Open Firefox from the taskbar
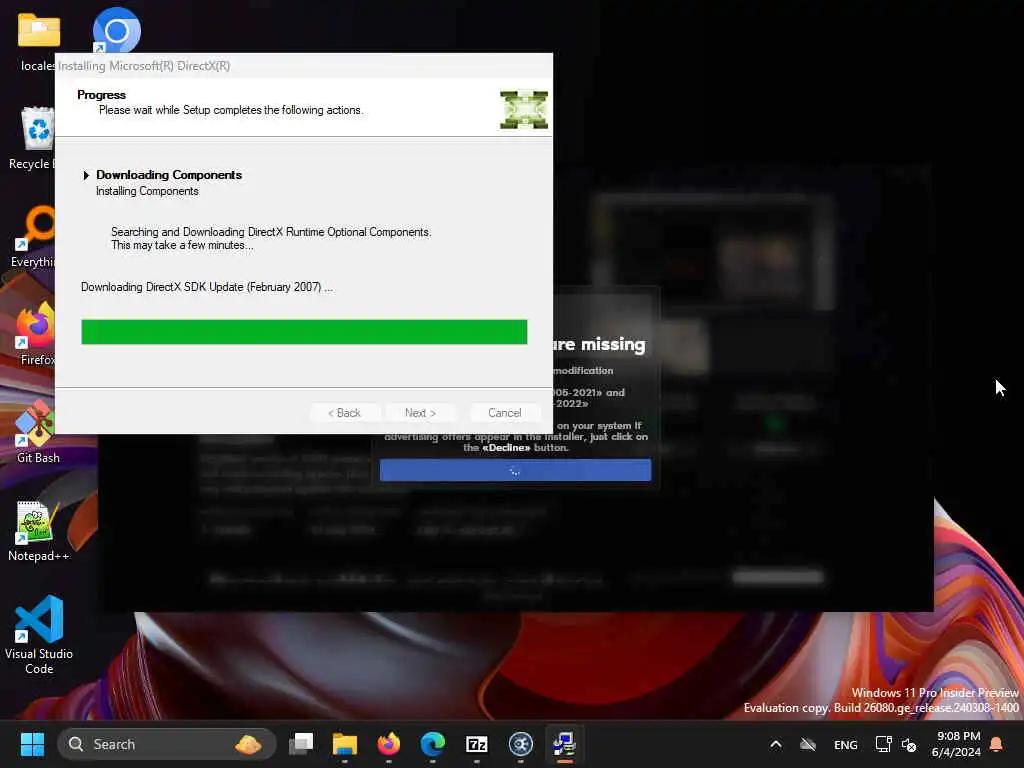This screenshot has width=1024, height=768. coord(389,744)
